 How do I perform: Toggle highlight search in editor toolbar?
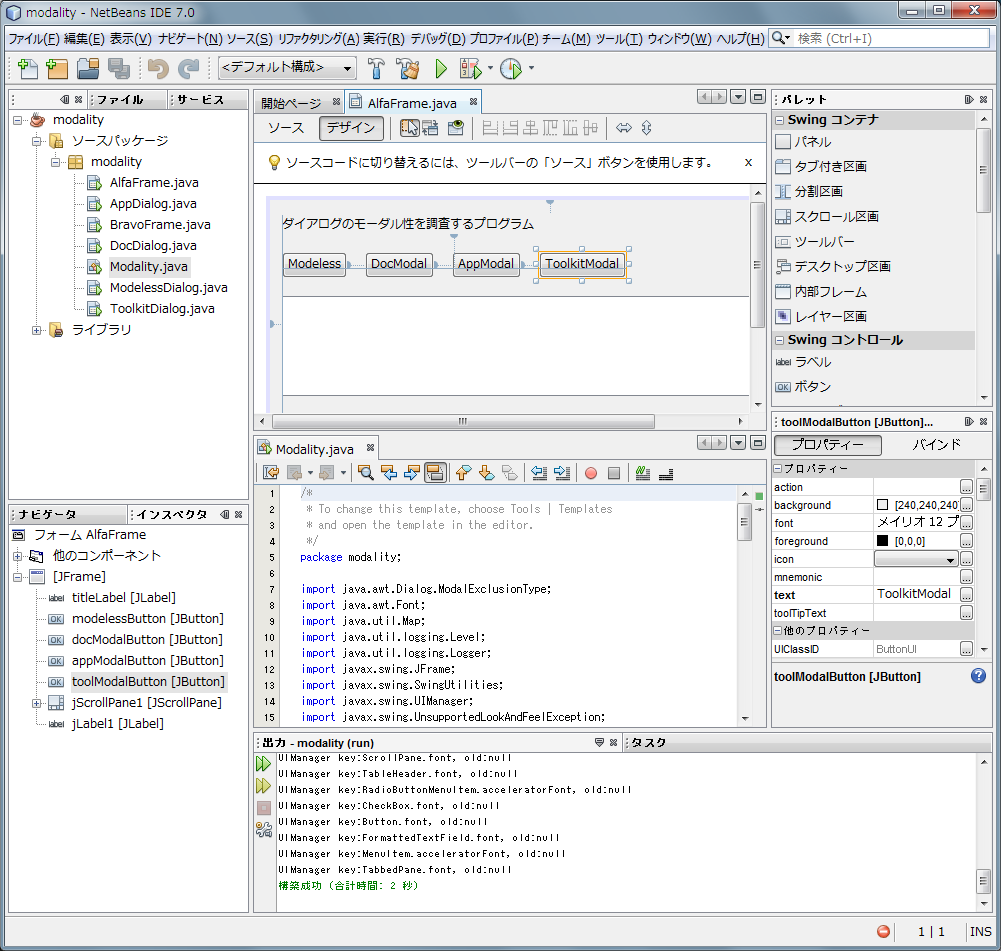point(434,473)
